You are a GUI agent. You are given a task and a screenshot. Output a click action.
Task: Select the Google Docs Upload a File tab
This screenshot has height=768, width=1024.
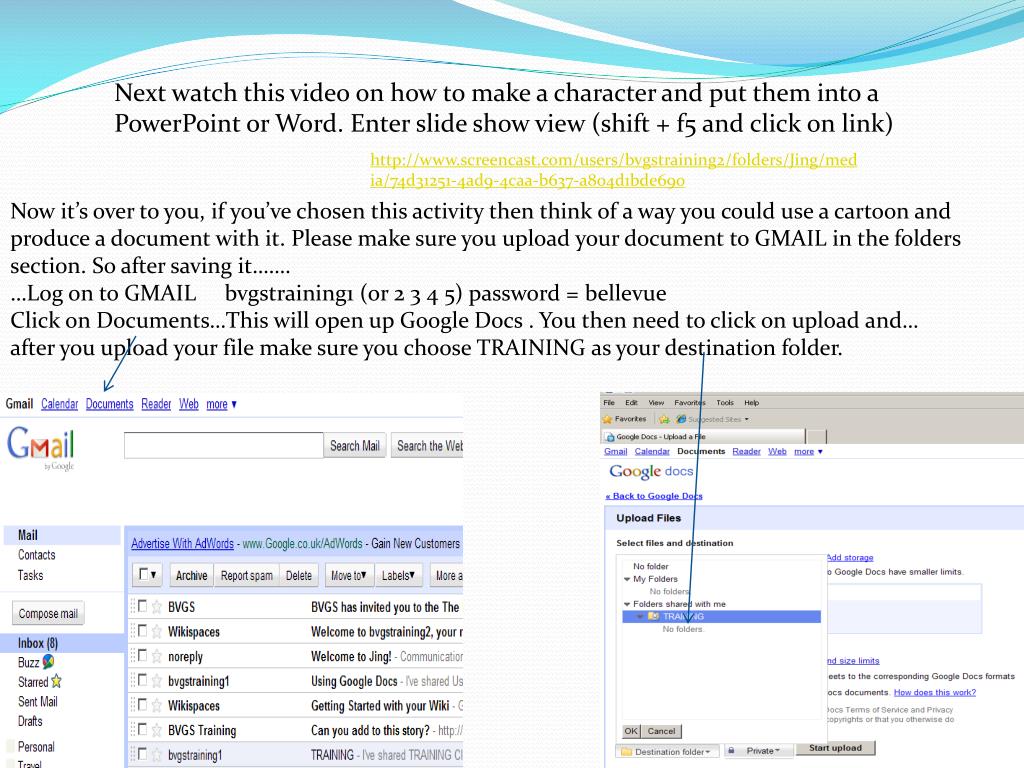point(703,436)
